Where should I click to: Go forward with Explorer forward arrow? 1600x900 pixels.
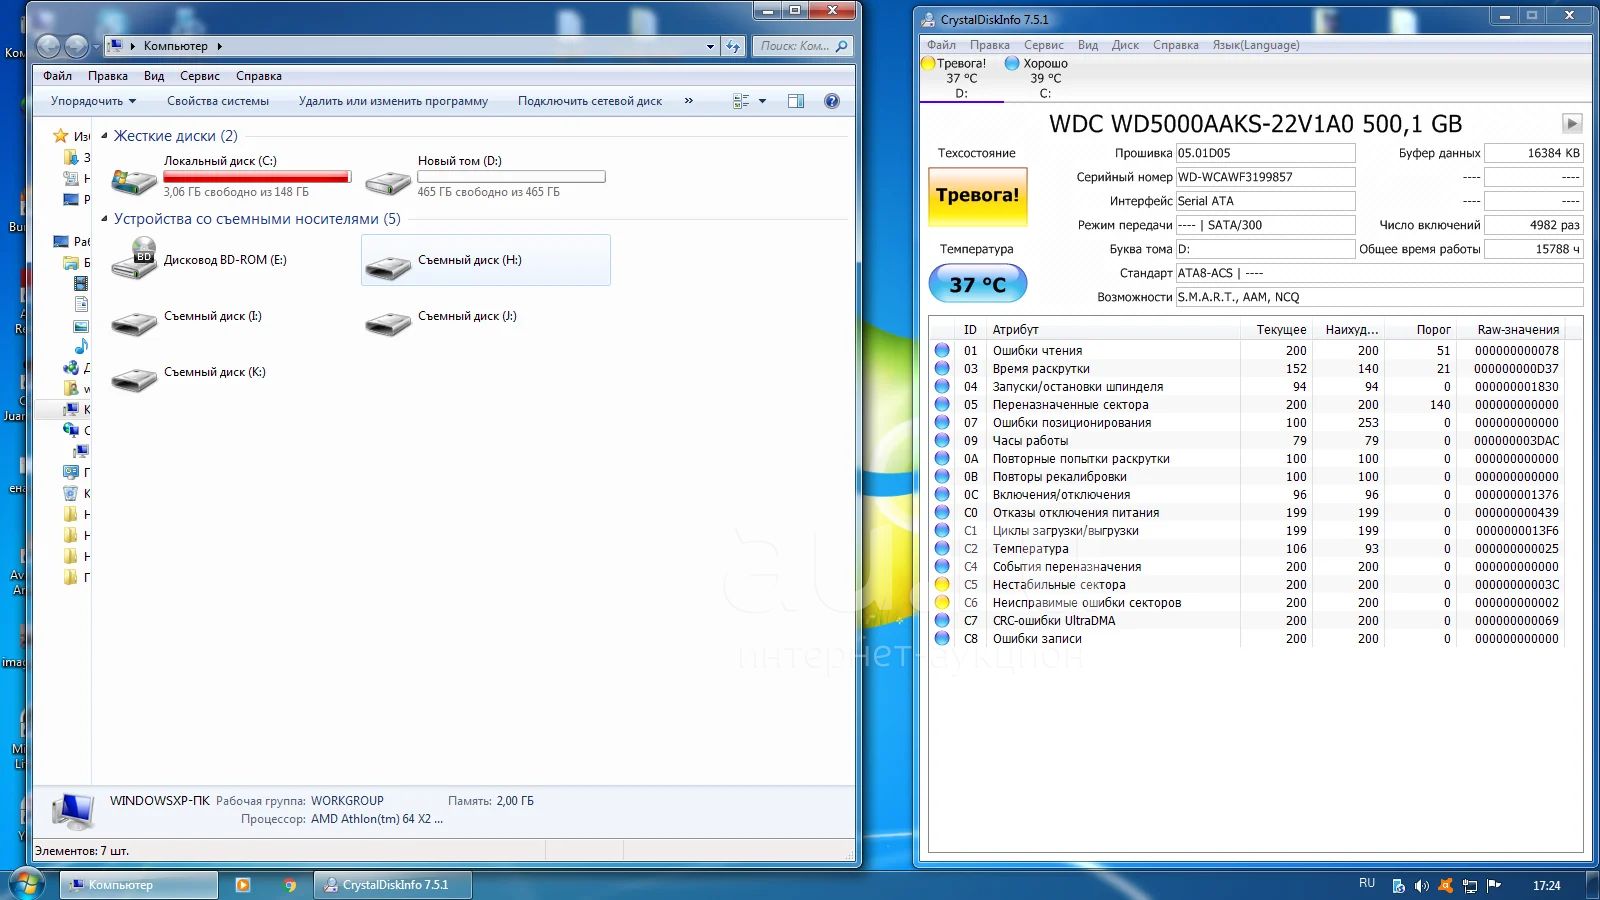click(77, 46)
